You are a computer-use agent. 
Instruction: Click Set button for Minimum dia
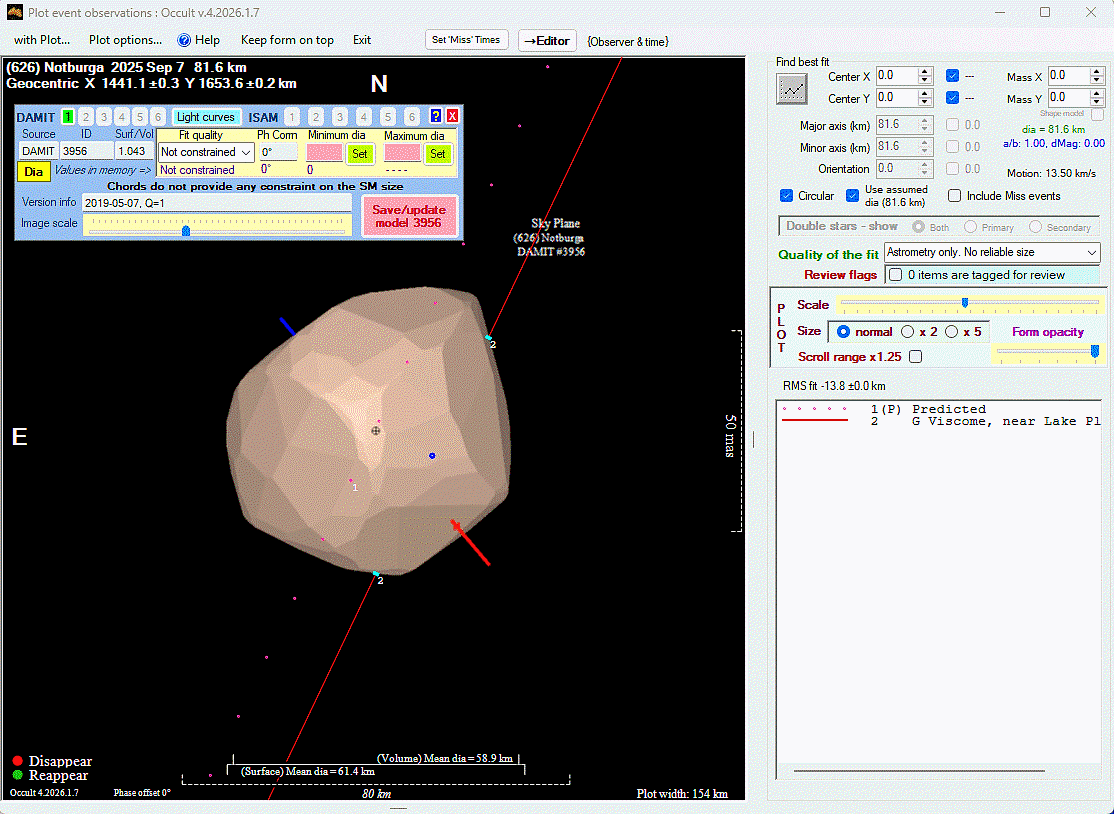click(x=359, y=154)
